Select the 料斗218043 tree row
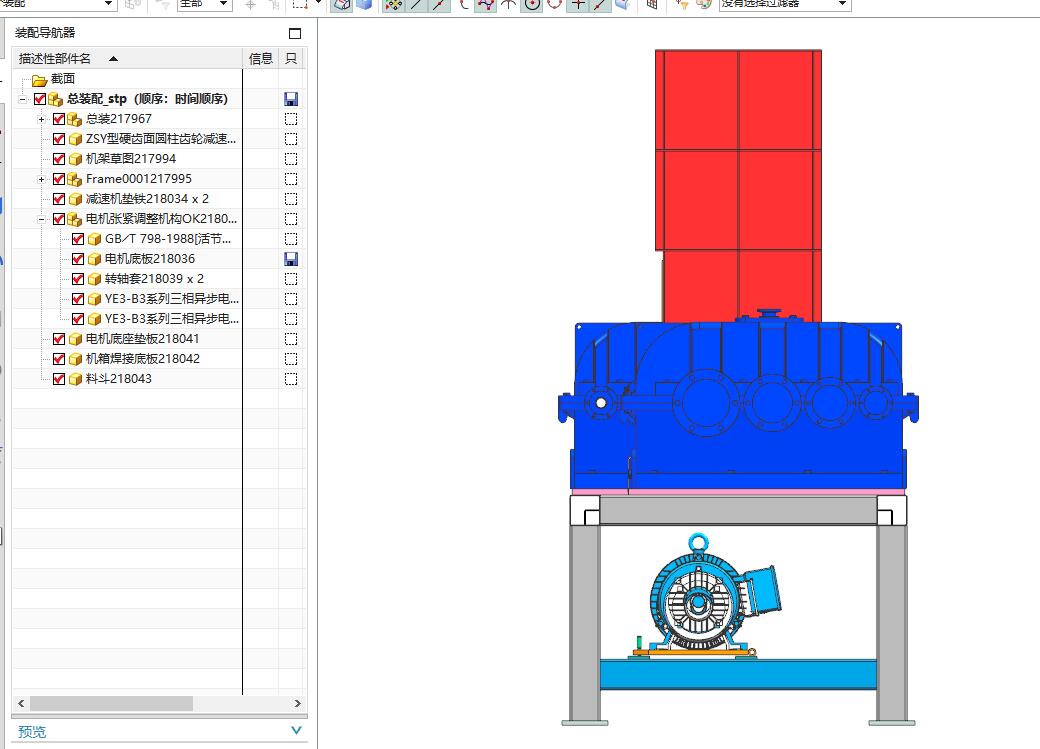1040x749 pixels. (x=119, y=379)
